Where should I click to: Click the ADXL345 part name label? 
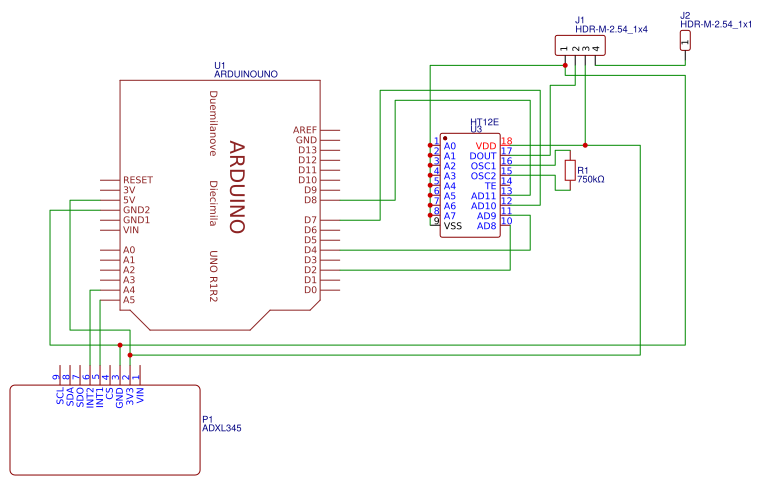221,429
